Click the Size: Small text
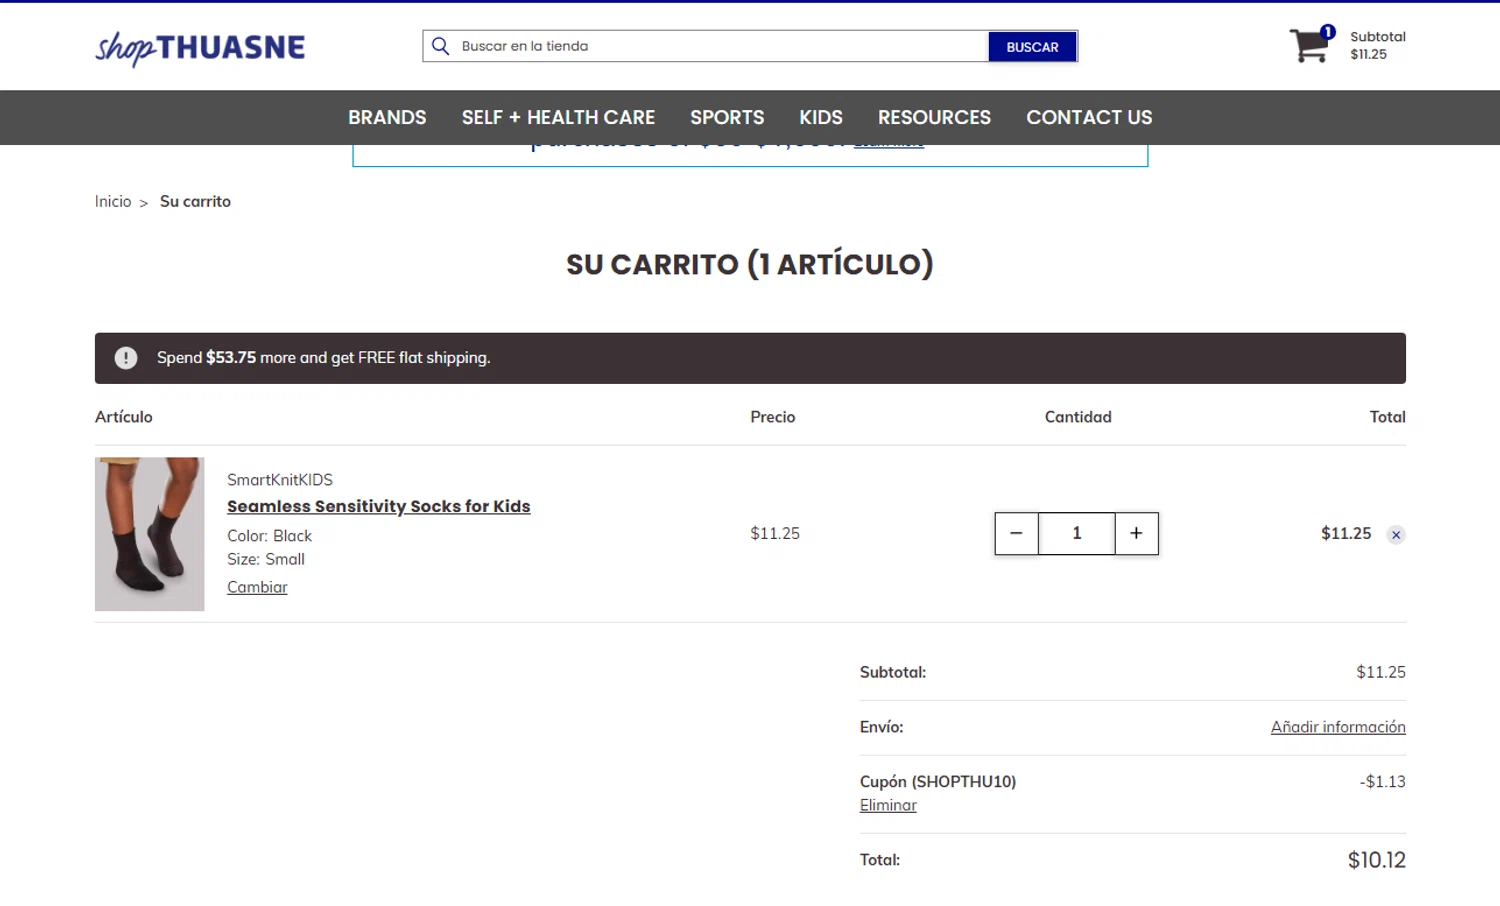Image resolution: width=1500 pixels, height=906 pixels. pos(266,559)
